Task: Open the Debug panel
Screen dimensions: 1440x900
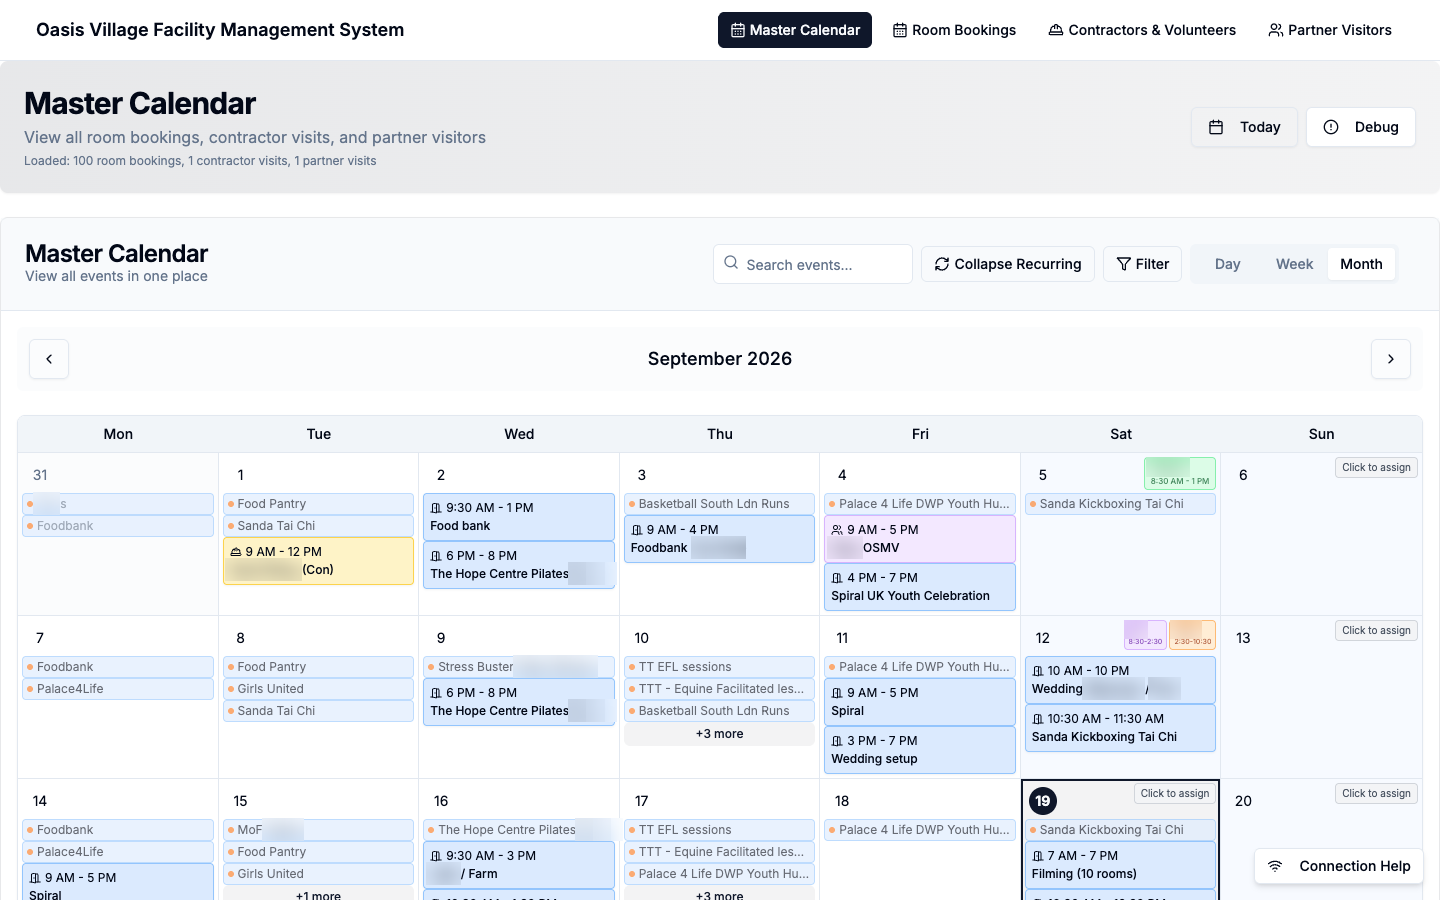Action: coord(1361,127)
